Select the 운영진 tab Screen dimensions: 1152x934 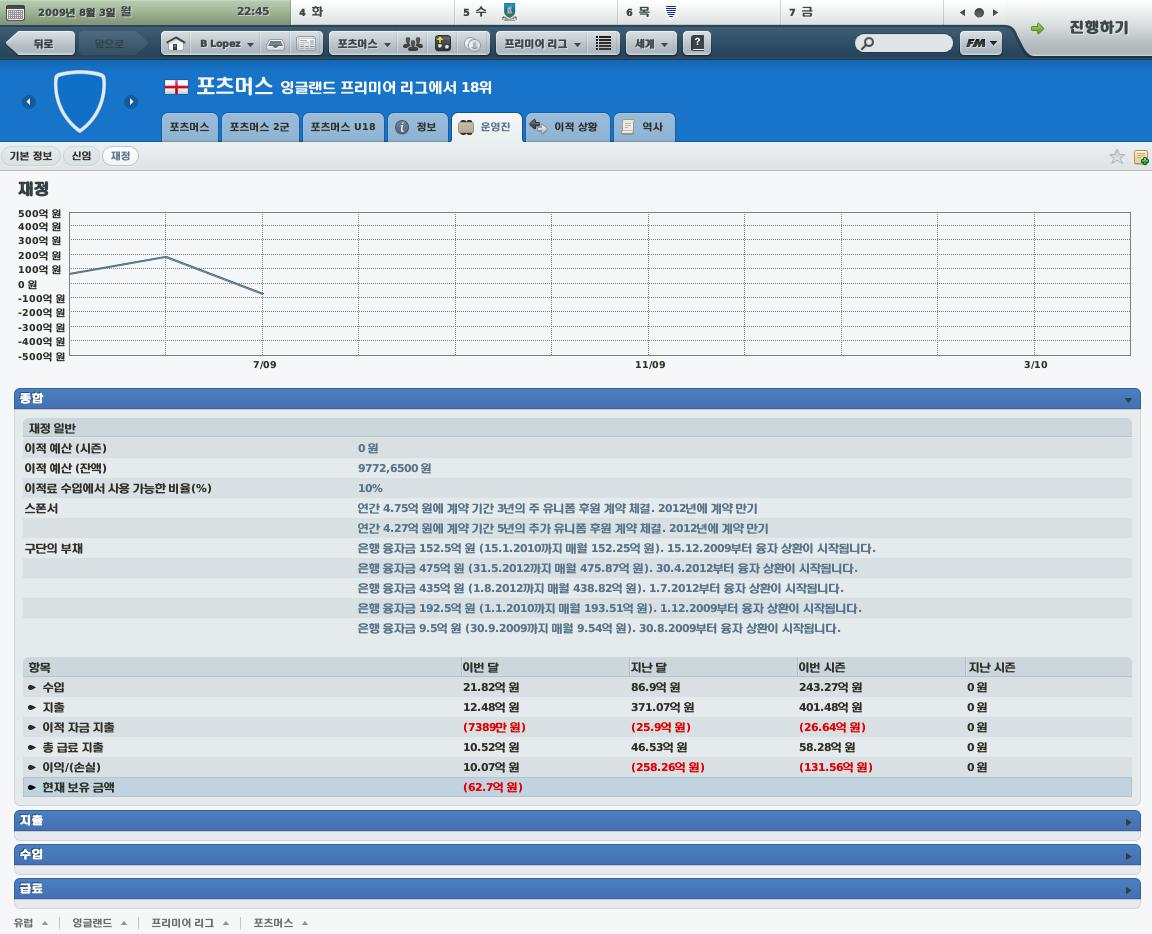pyautogui.click(x=486, y=127)
